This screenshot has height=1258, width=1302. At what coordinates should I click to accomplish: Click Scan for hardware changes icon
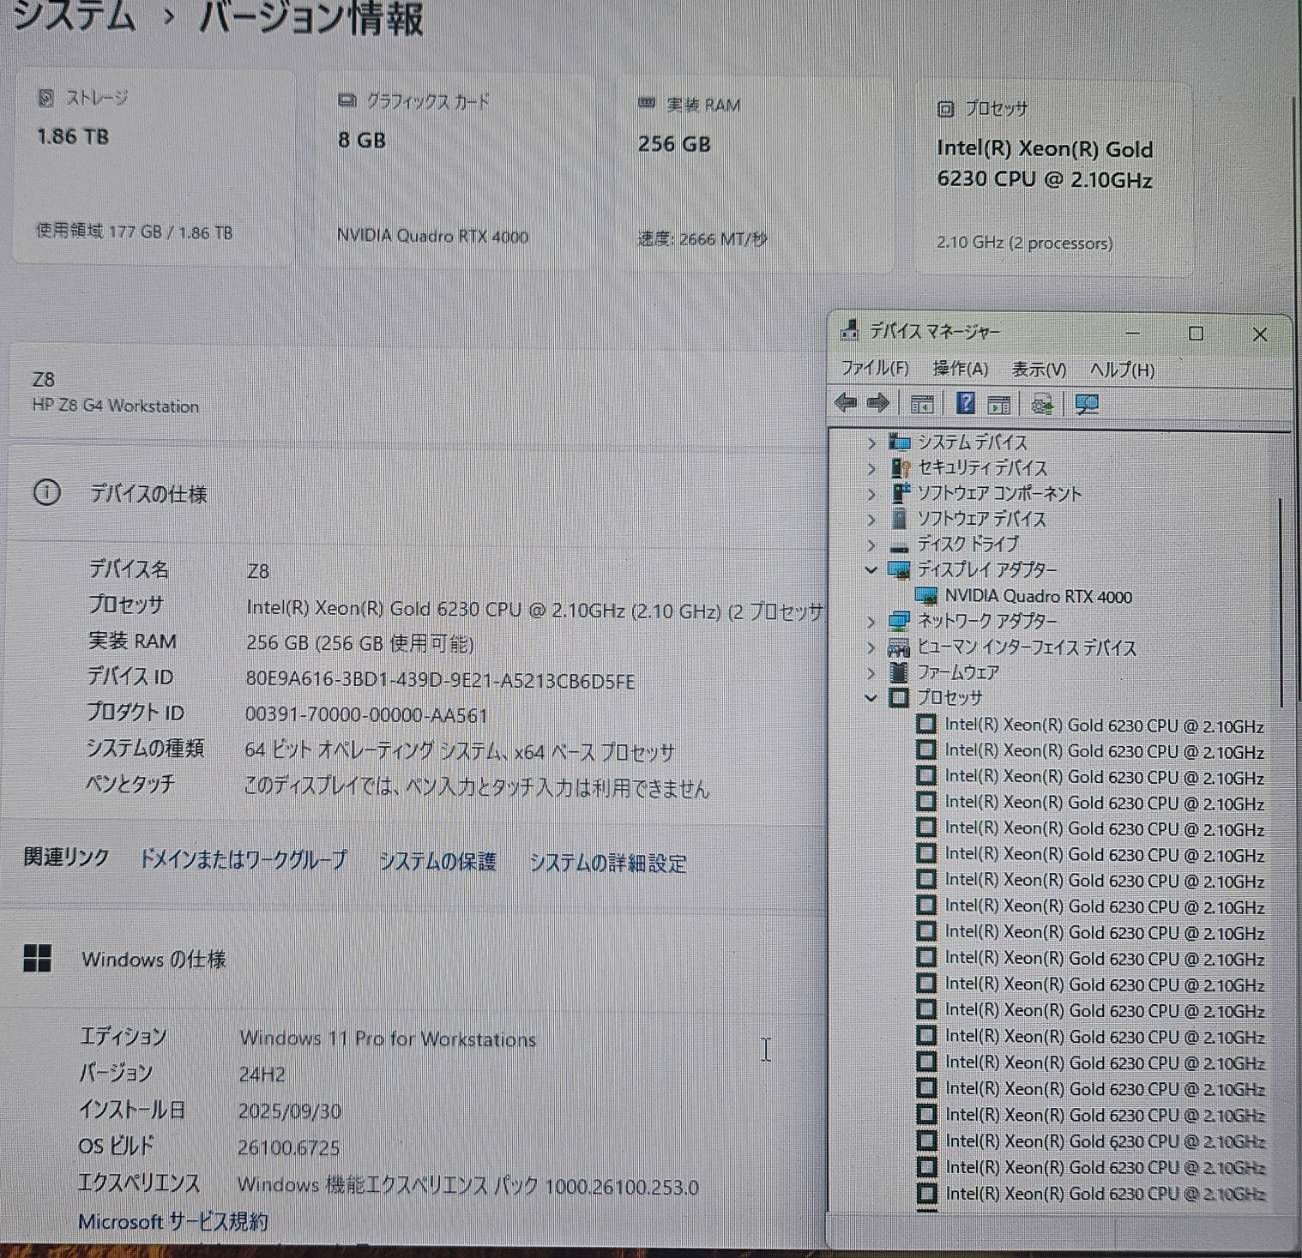(1086, 403)
